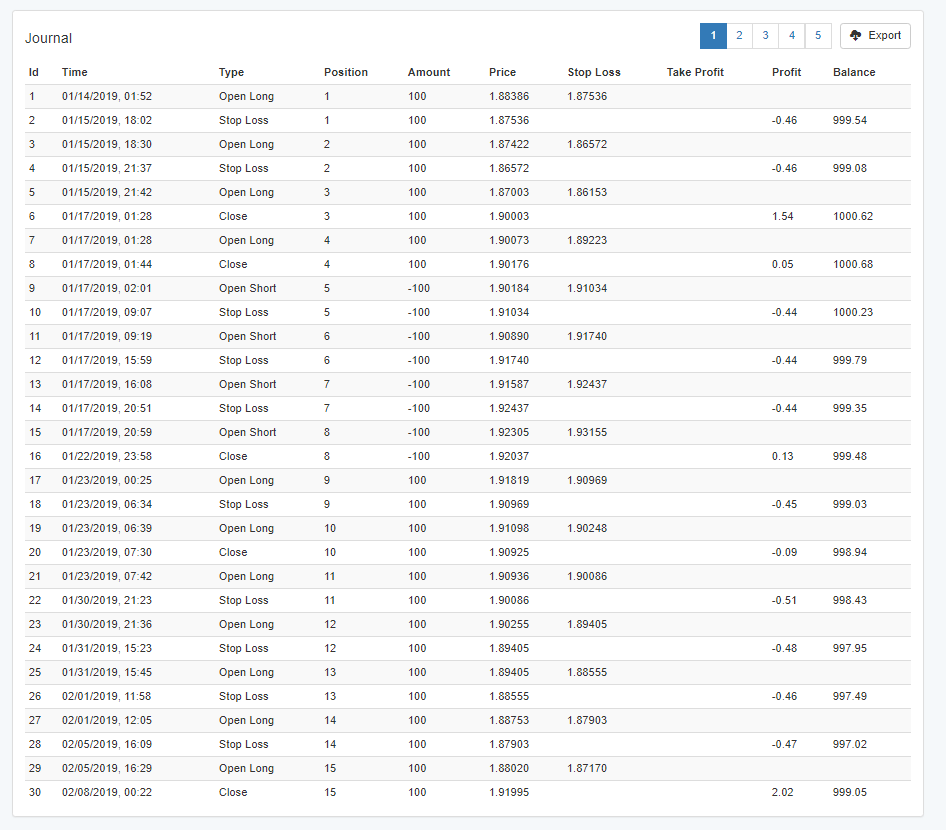Select price 1.90890
The width and height of the screenshot is (946, 830).
[509, 337]
